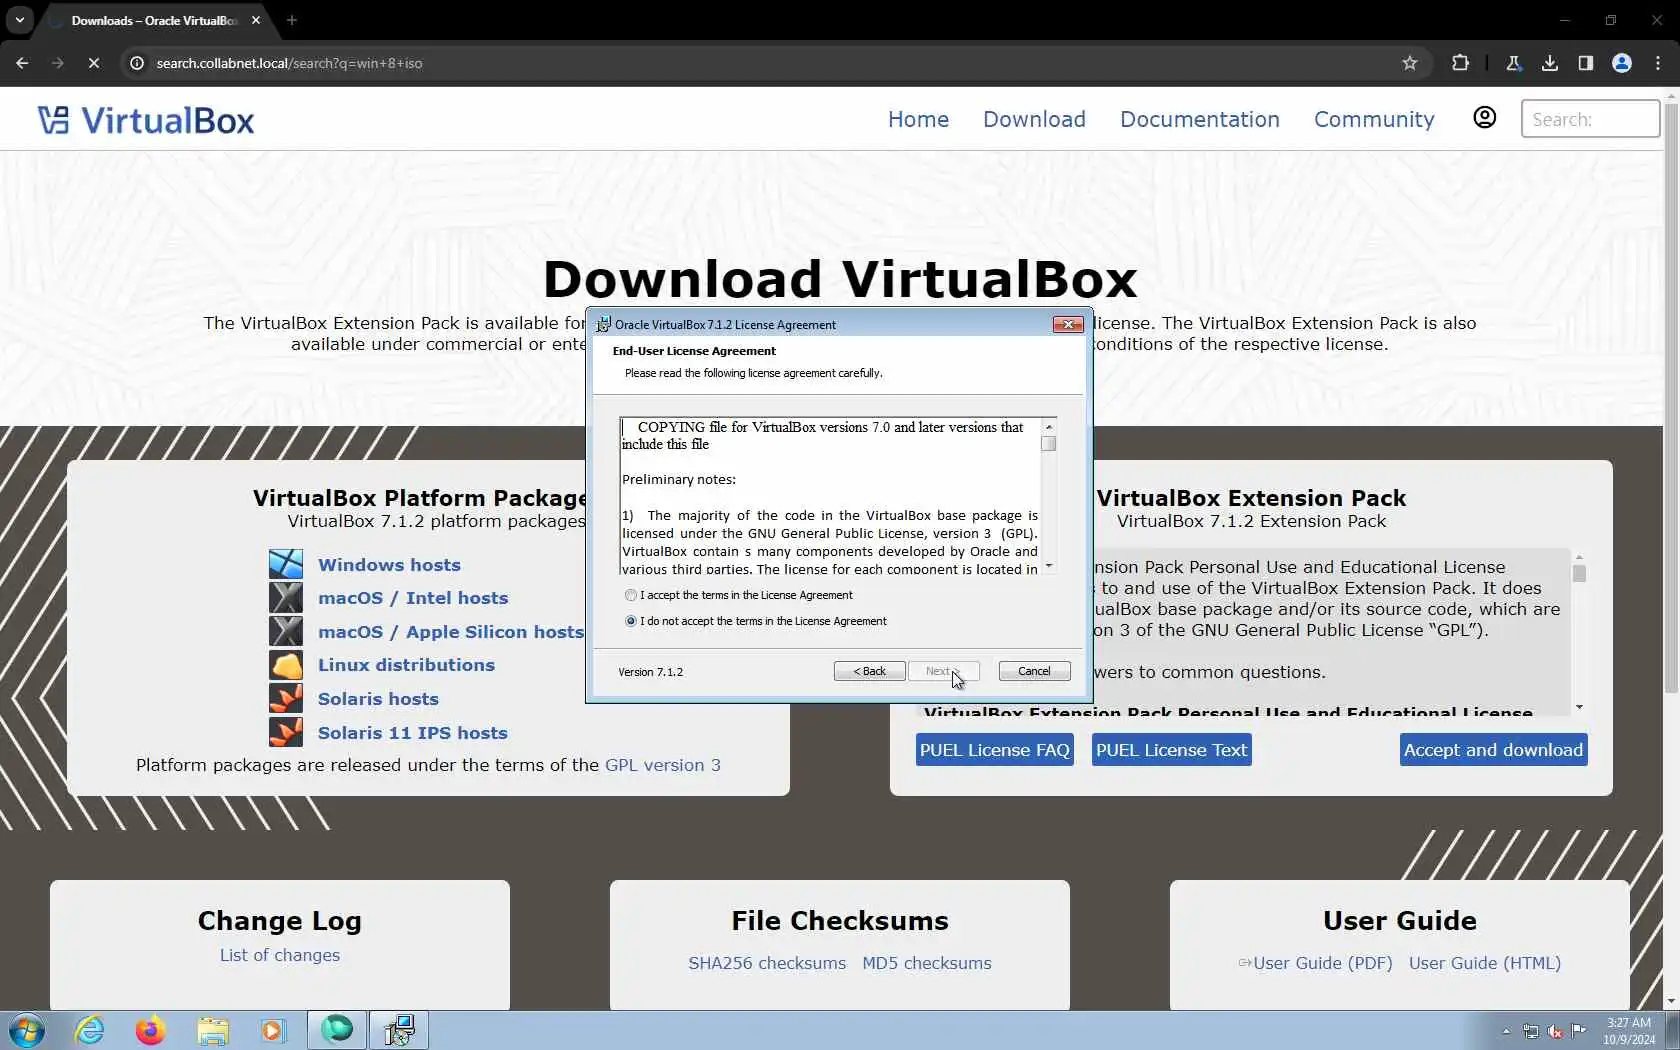Open the List of changes link

280,955
